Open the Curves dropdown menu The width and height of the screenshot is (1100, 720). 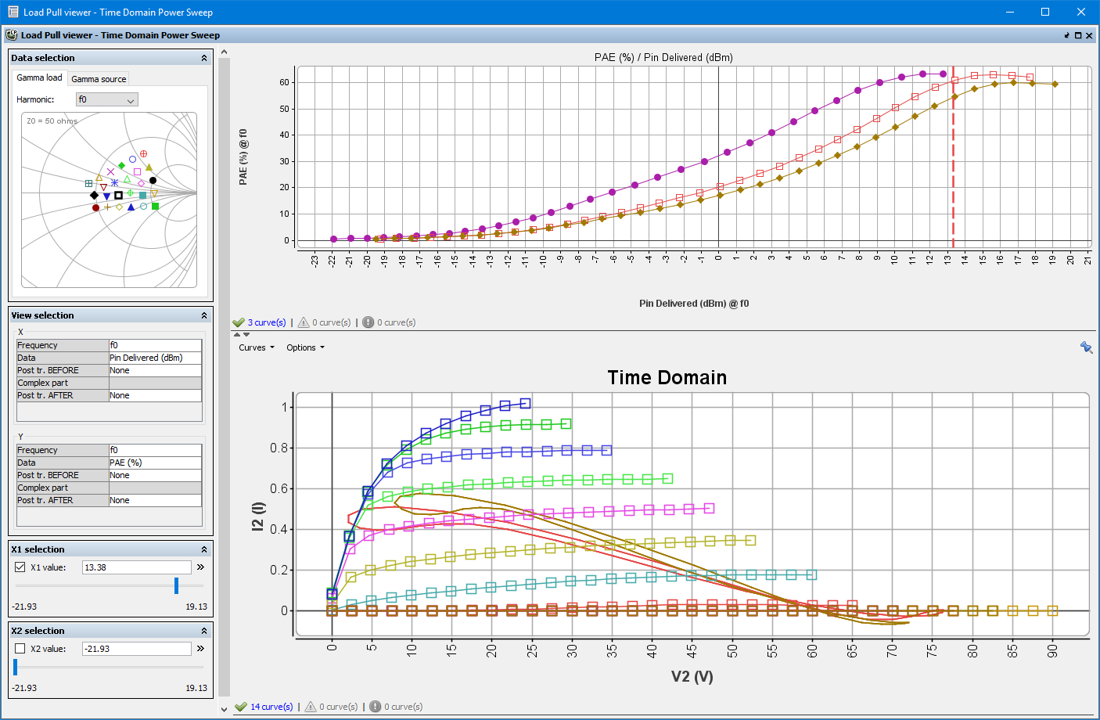(x=256, y=347)
